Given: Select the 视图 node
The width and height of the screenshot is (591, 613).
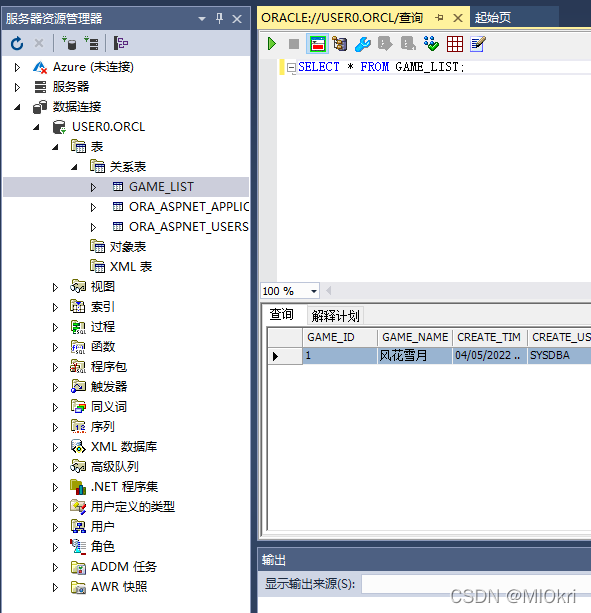Looking at the screenshot, I should [103, 287].
